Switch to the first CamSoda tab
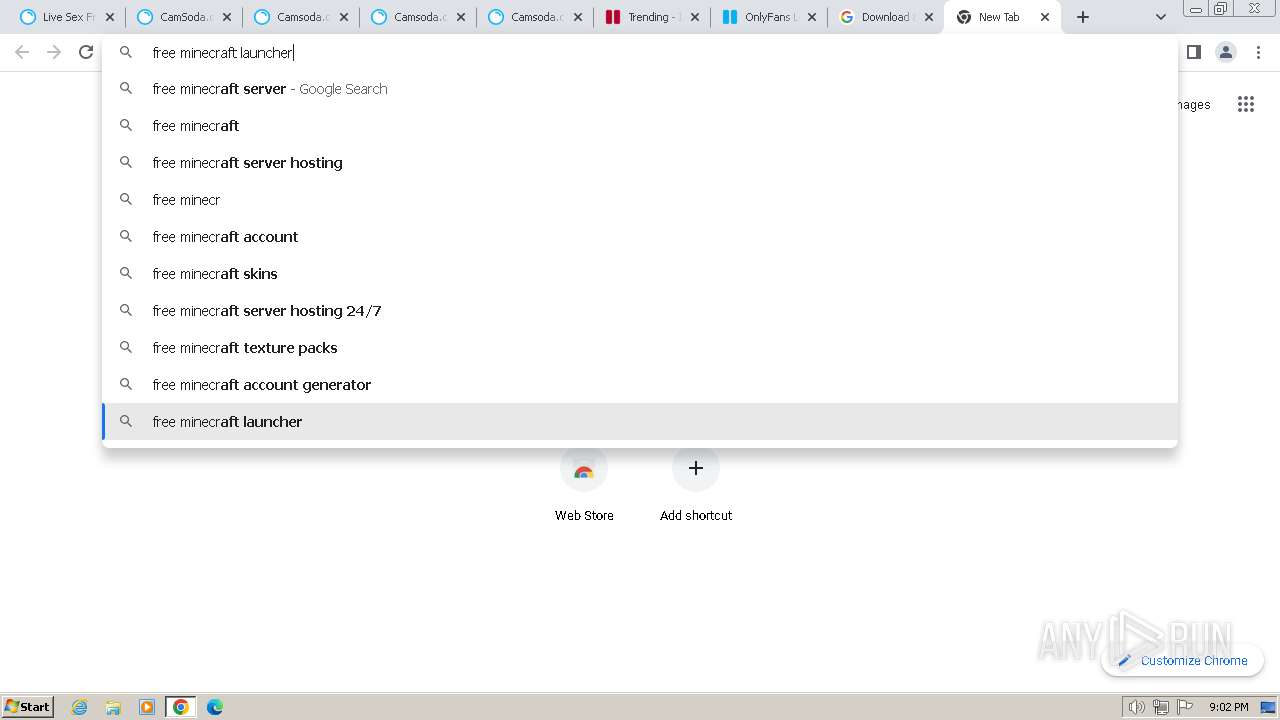The image size is (1280, 720). click(x=184, y=17)
